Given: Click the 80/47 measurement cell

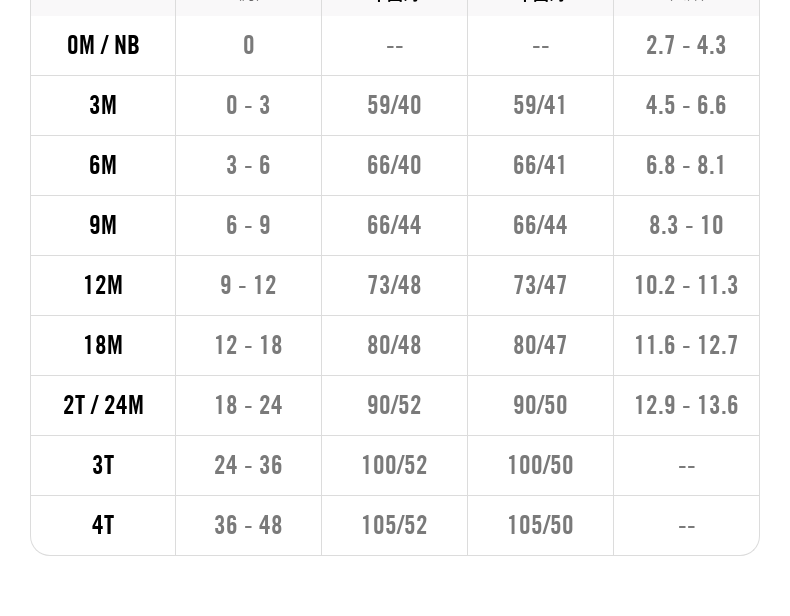Looking at the screenshot, I should (540, 345).
